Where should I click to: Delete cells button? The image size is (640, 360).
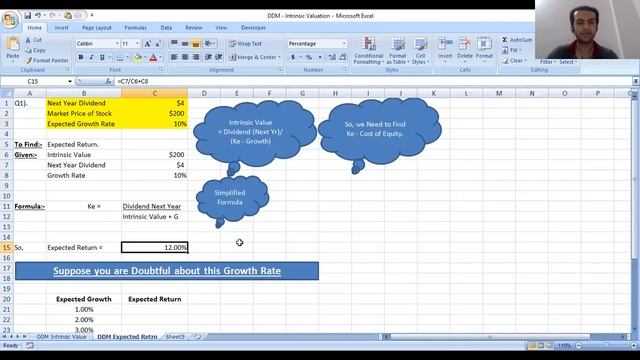464,49
